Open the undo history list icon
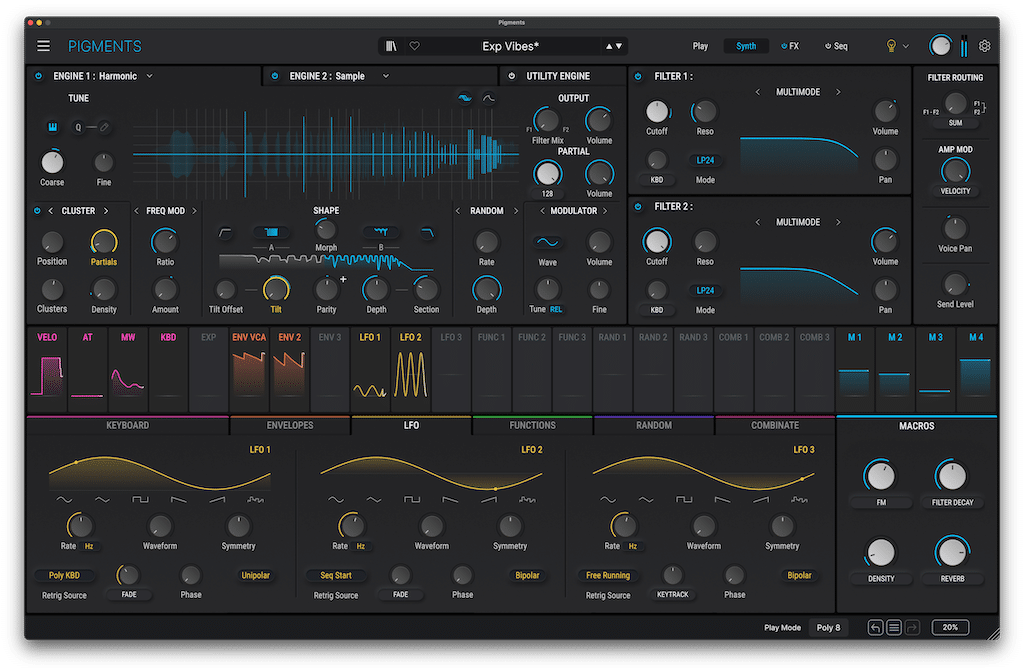This screenshot has height=672, width=1024. 894,628
